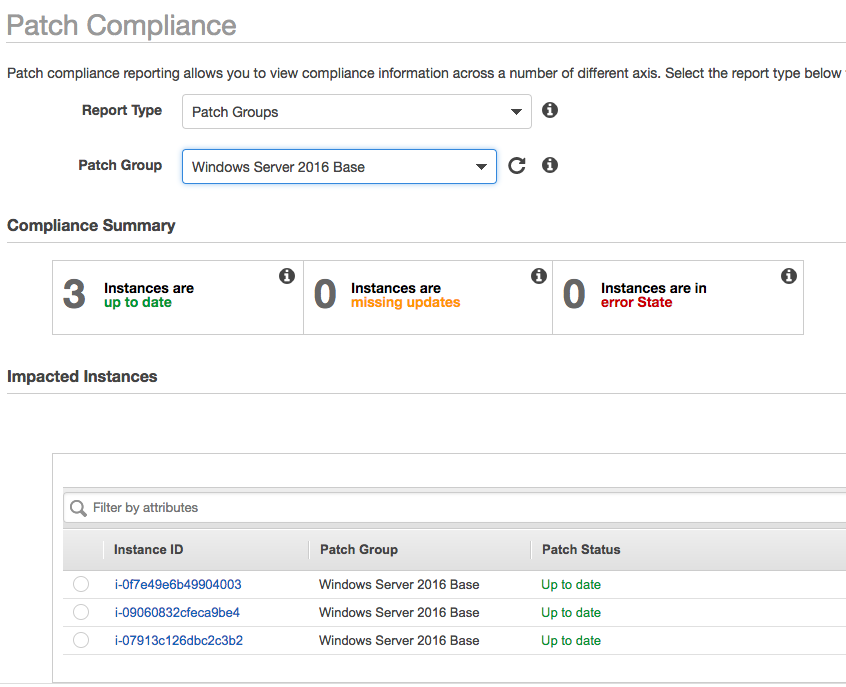Viewport: 846px width, 687px height.
Task: Click info icon next to Patch Group refresh
Action: pos(549,165)
